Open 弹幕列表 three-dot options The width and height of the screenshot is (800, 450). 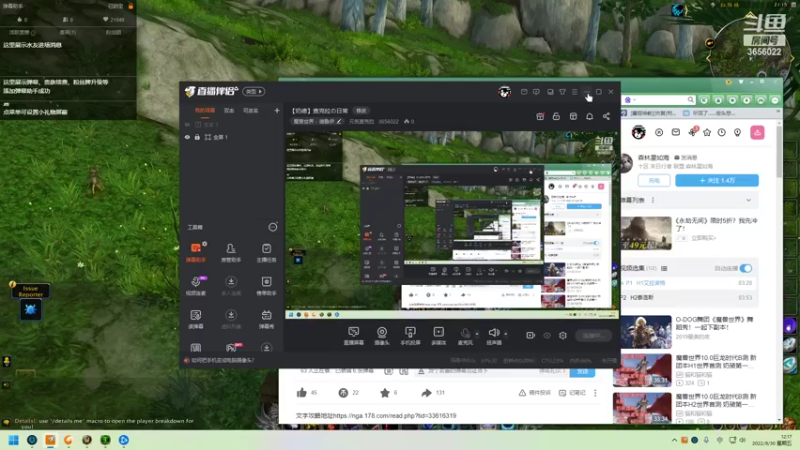pos(653,200)
